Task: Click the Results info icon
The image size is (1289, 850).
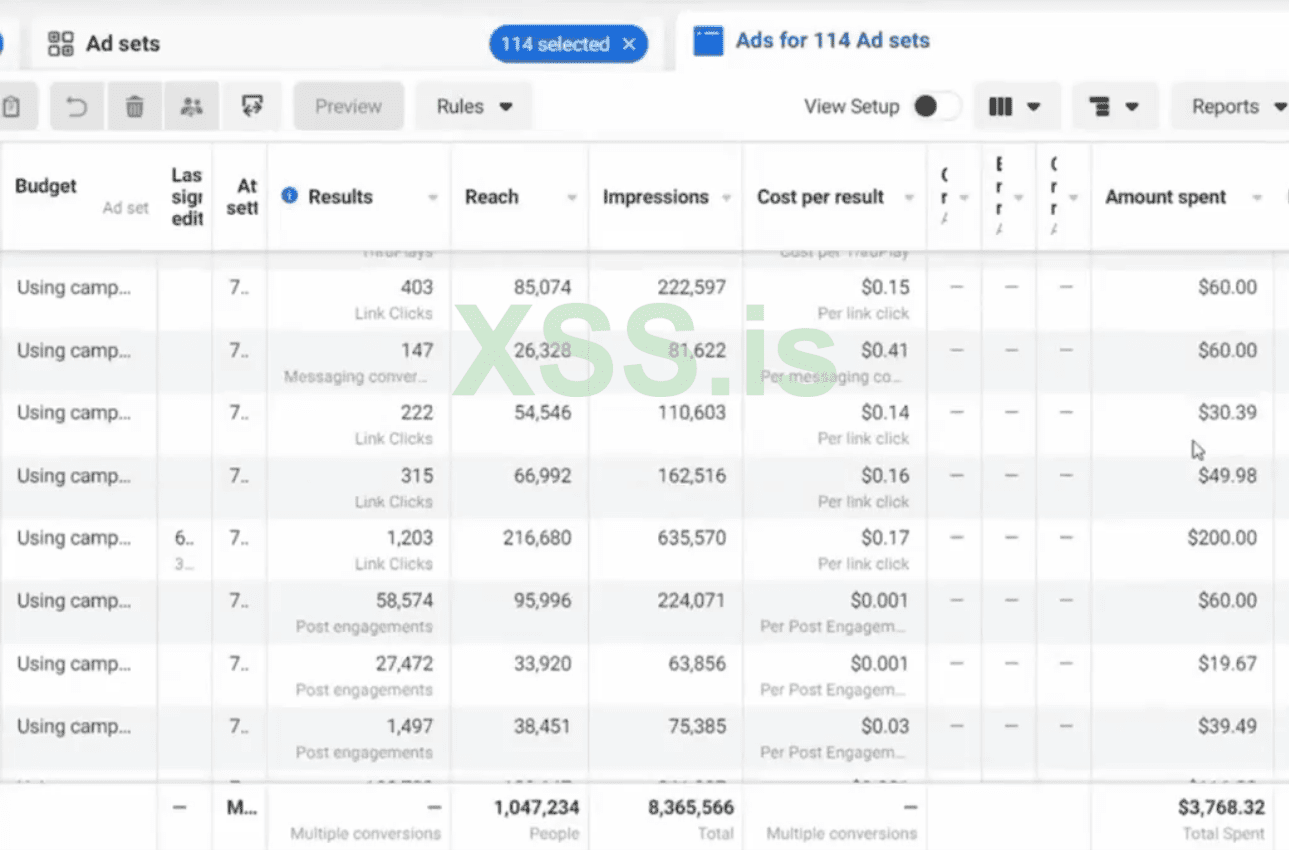Action: [x=290, y=196]
